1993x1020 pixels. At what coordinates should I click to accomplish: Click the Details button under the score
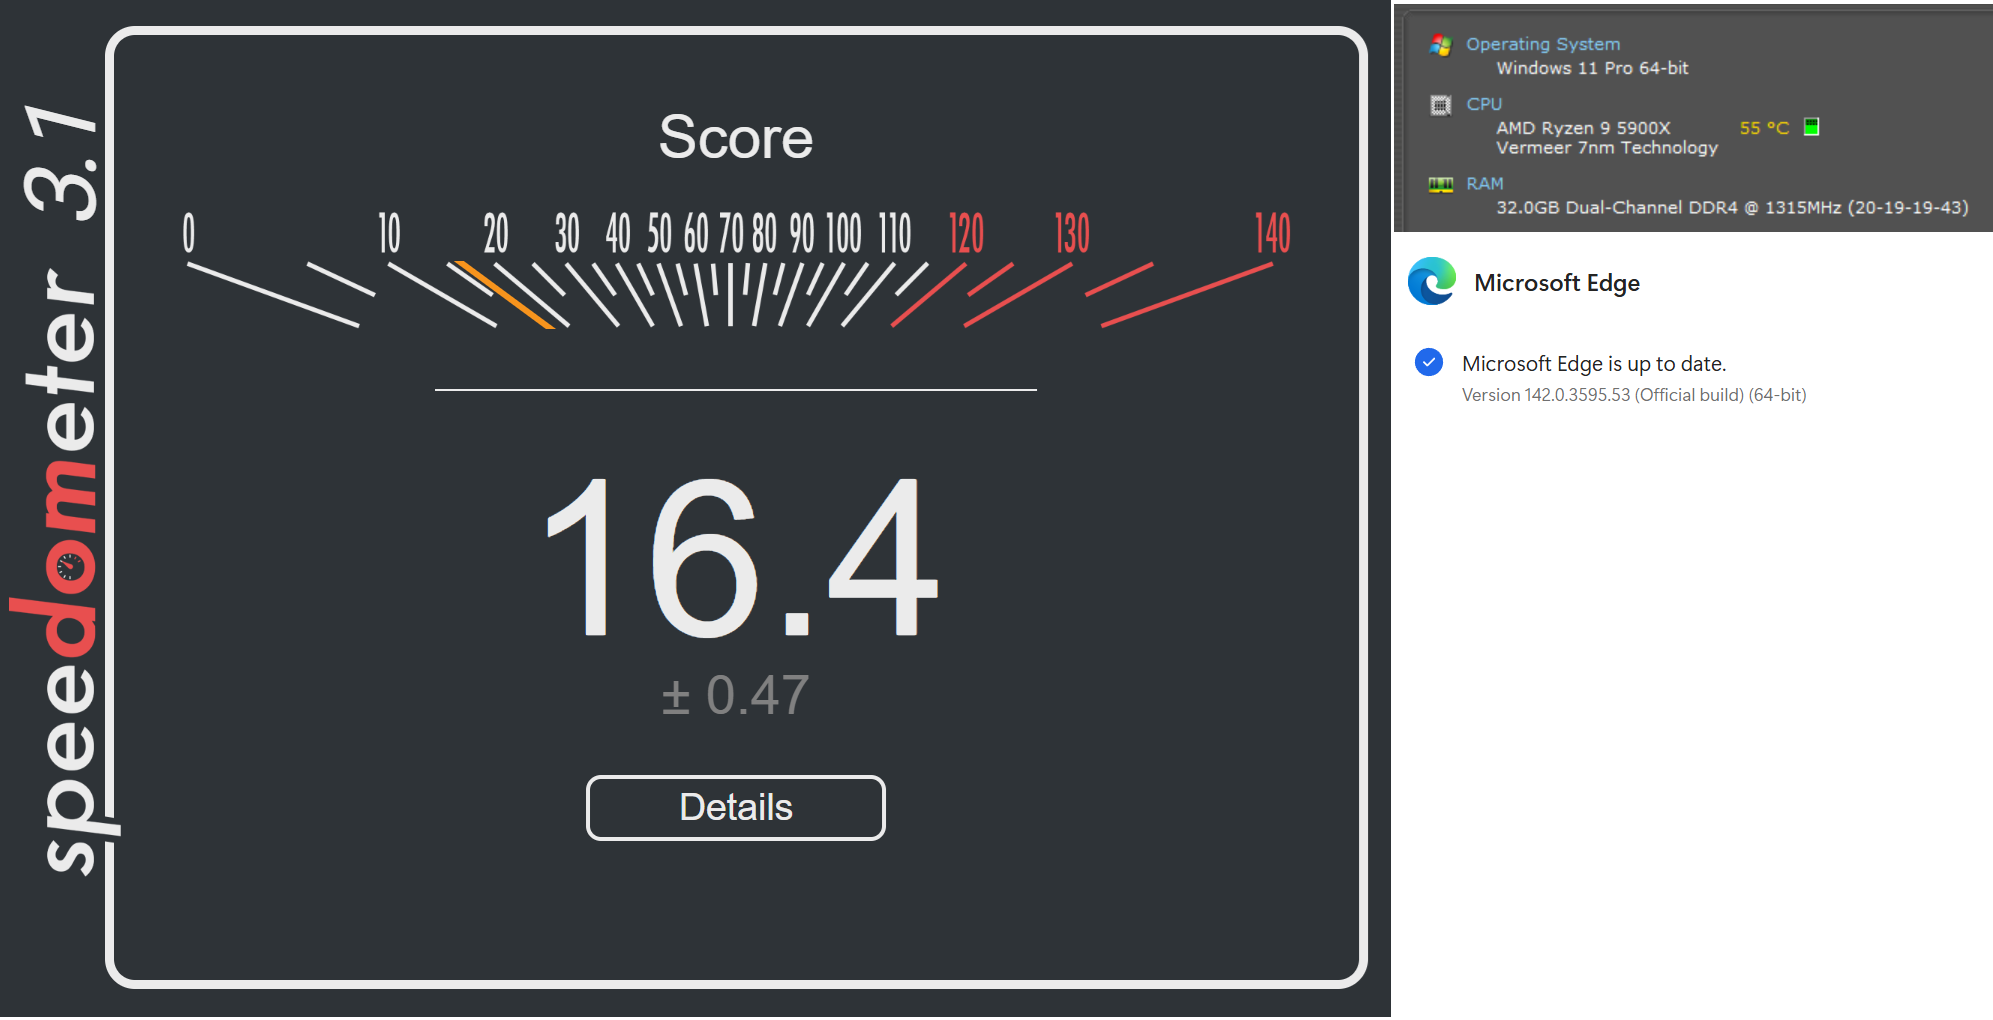736,807
